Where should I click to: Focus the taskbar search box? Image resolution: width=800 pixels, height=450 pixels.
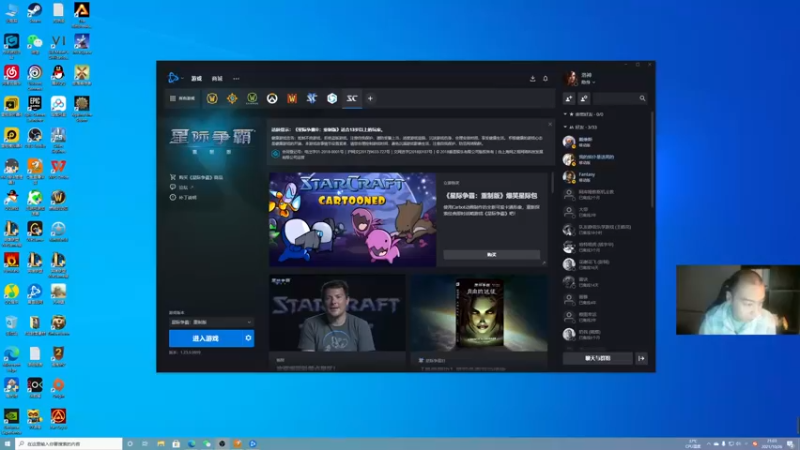(69, 444)
